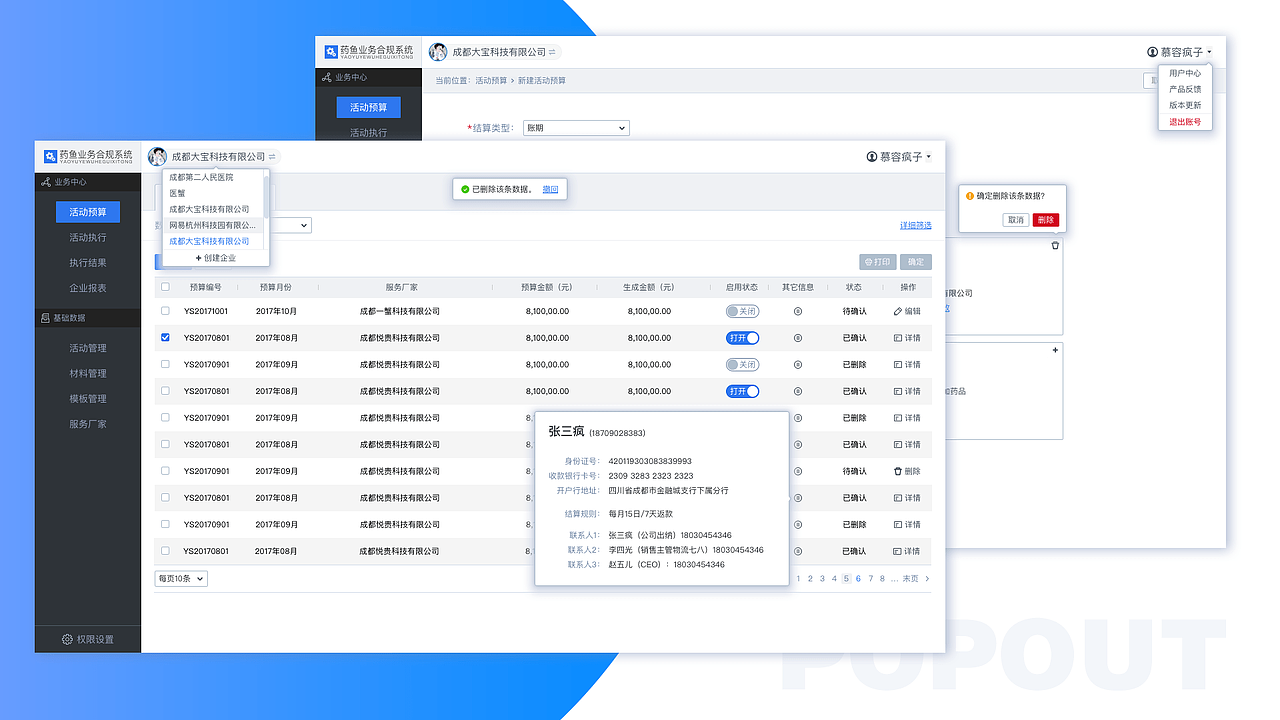Screen dimensions: 1280x720
Task: Open the 账期 settlement type dropdown
Action: tap(576, 127)
